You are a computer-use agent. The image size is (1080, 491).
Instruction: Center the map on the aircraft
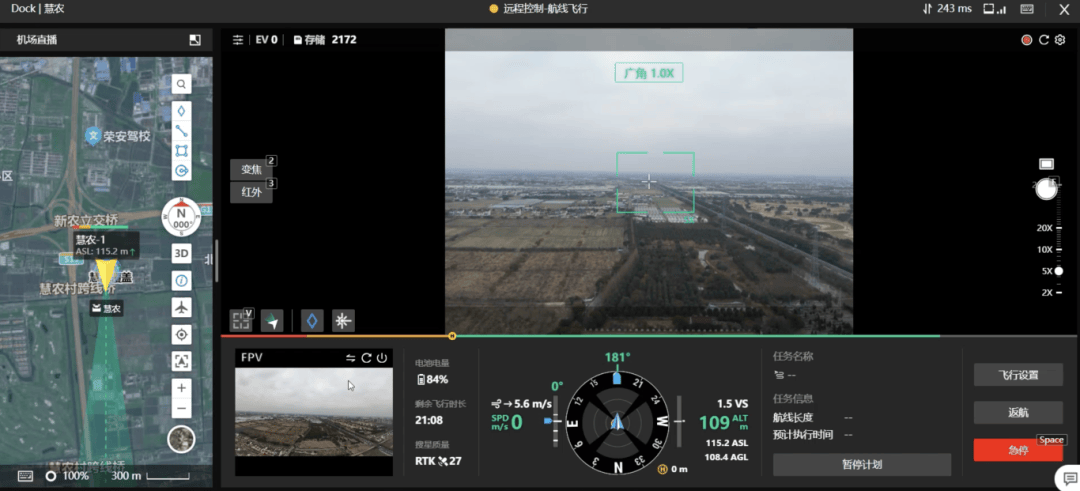click(181, 307)
